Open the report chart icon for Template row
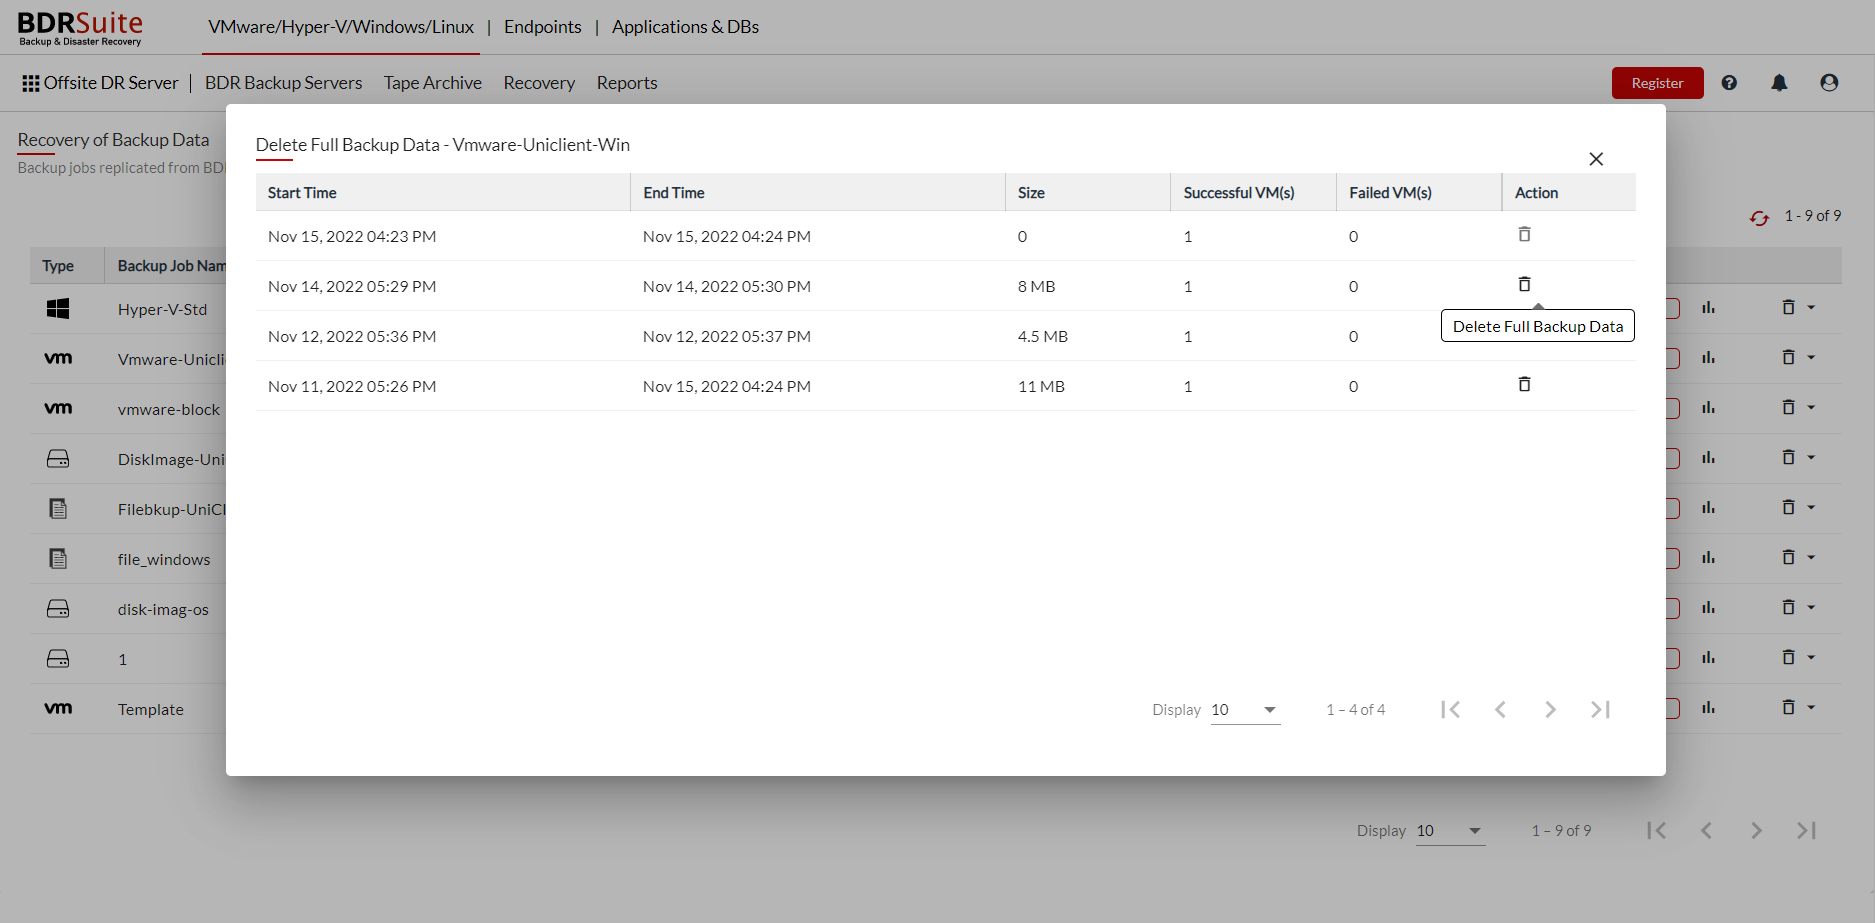 (x=1708, y=708)
